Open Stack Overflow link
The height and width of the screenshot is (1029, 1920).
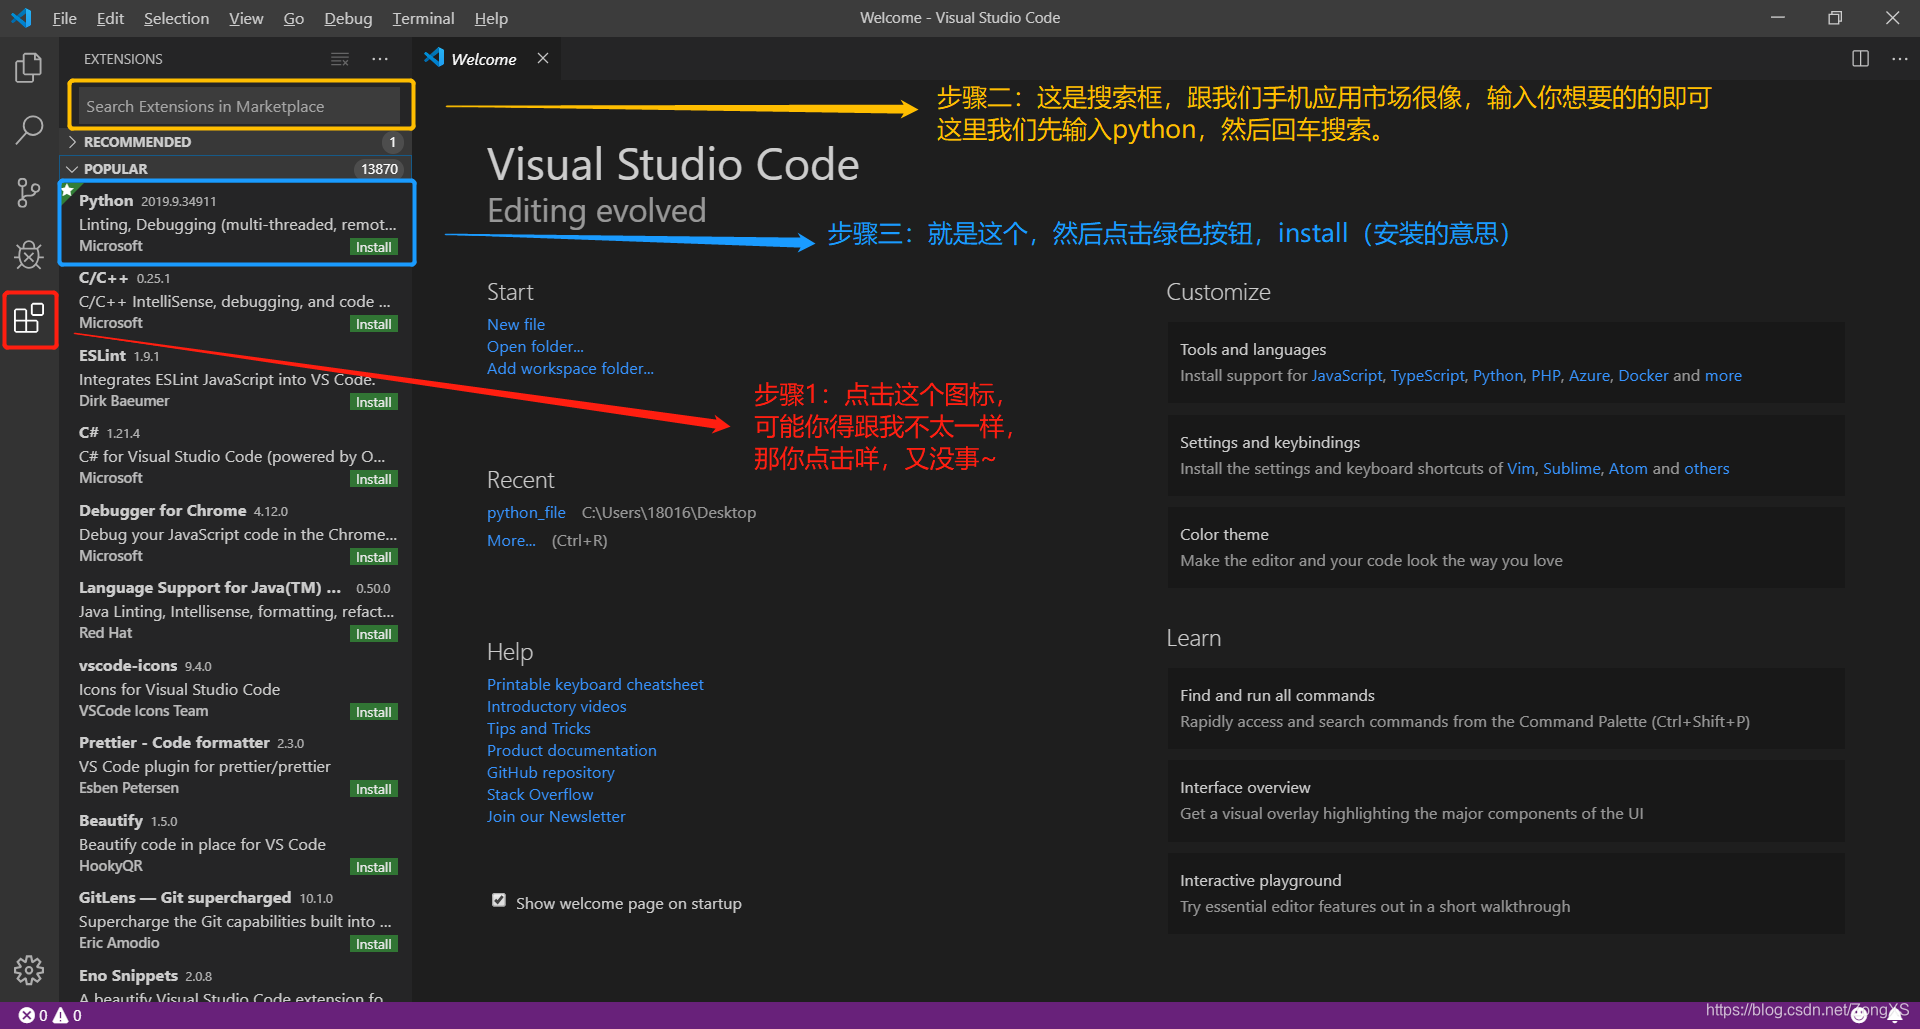(x=540, y=794)
